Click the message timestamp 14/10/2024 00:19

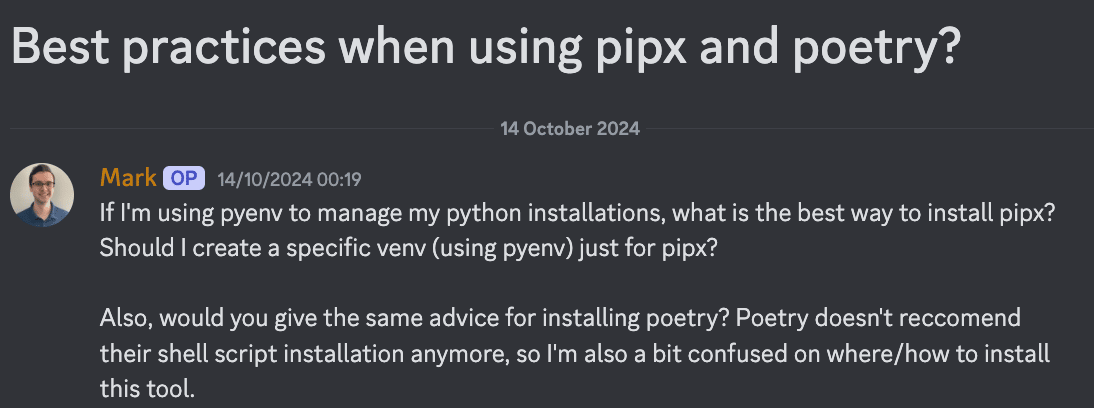pos(289,179)
